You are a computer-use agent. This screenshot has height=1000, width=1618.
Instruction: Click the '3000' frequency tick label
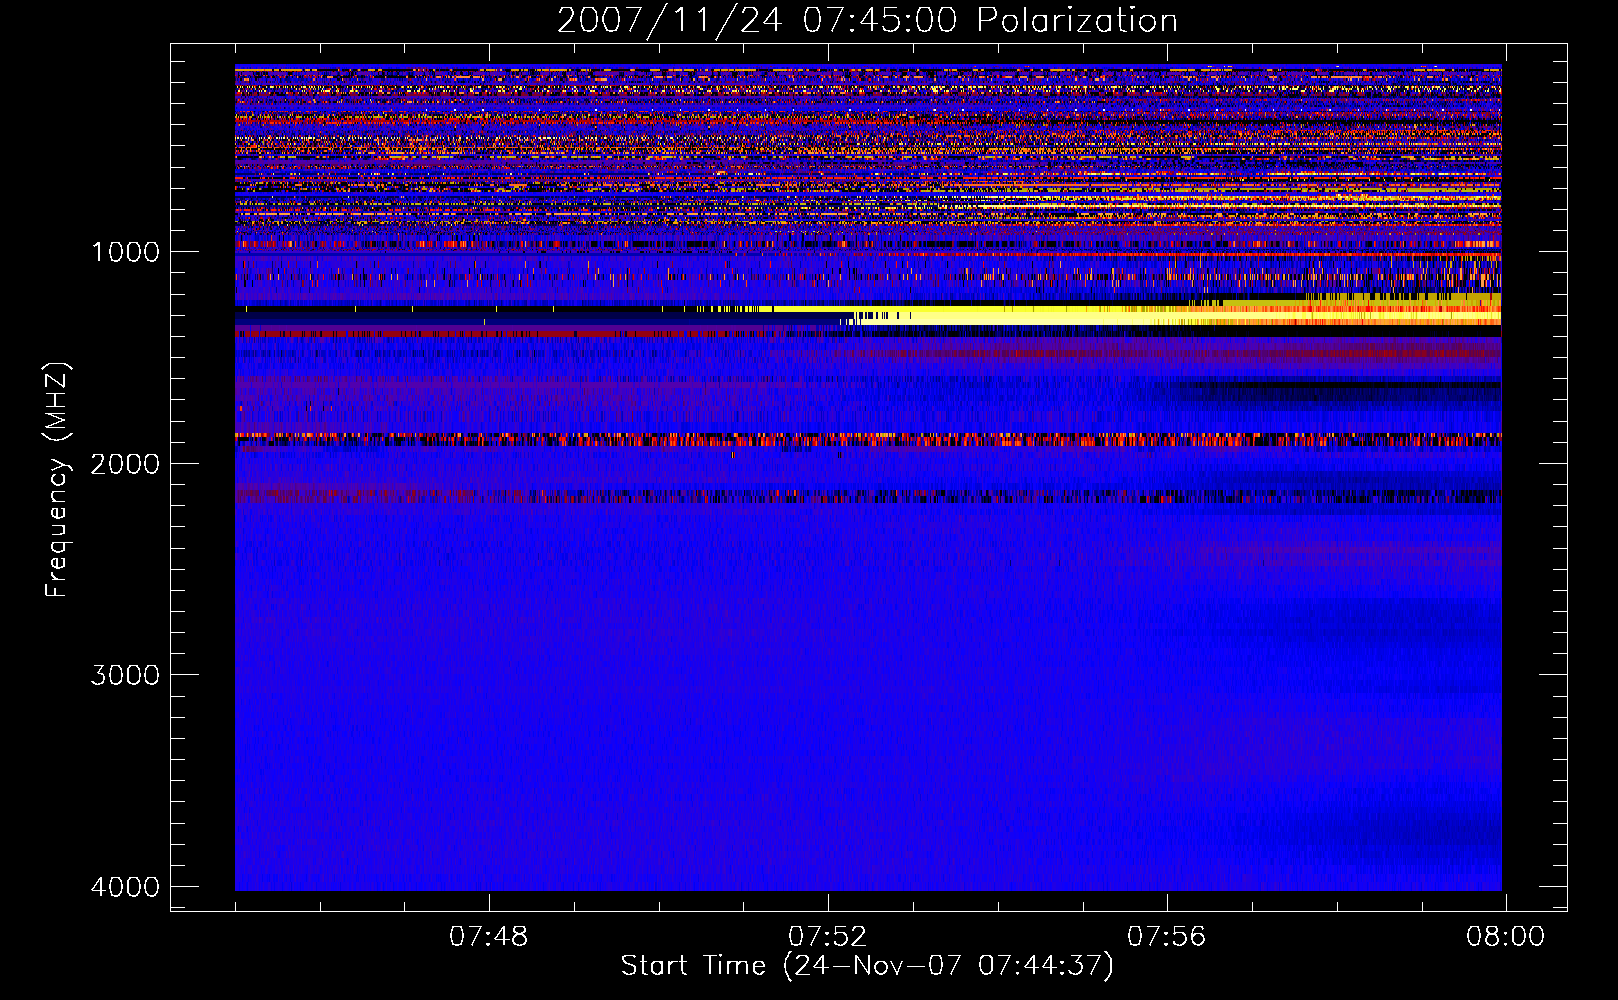click(x=125, y=675)
